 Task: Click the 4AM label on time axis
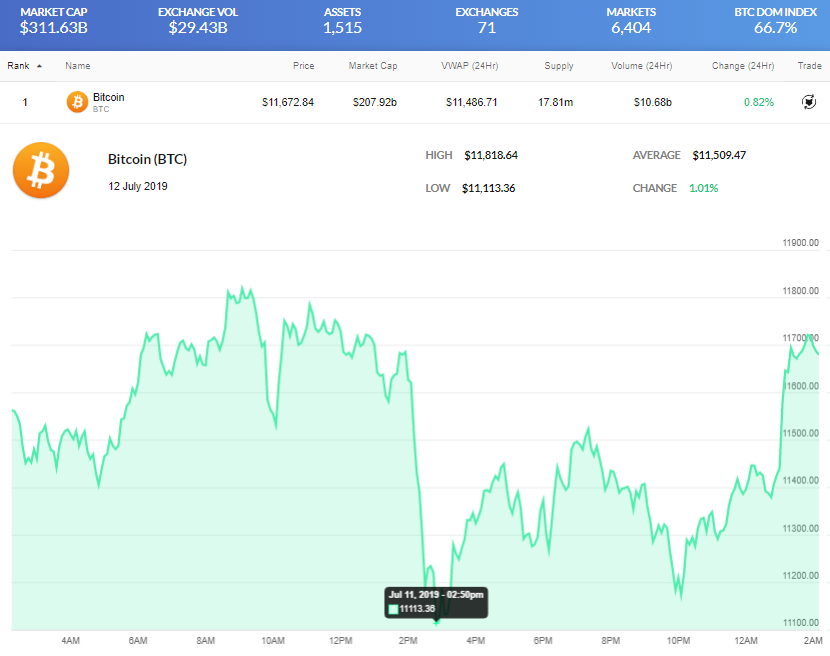tap(70, 641)
